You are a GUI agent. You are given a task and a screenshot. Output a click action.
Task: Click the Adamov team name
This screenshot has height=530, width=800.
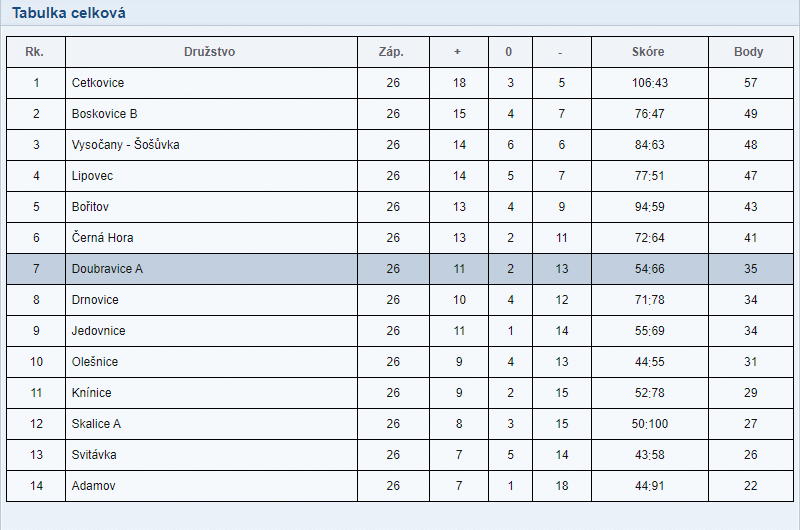coord(93,486)
